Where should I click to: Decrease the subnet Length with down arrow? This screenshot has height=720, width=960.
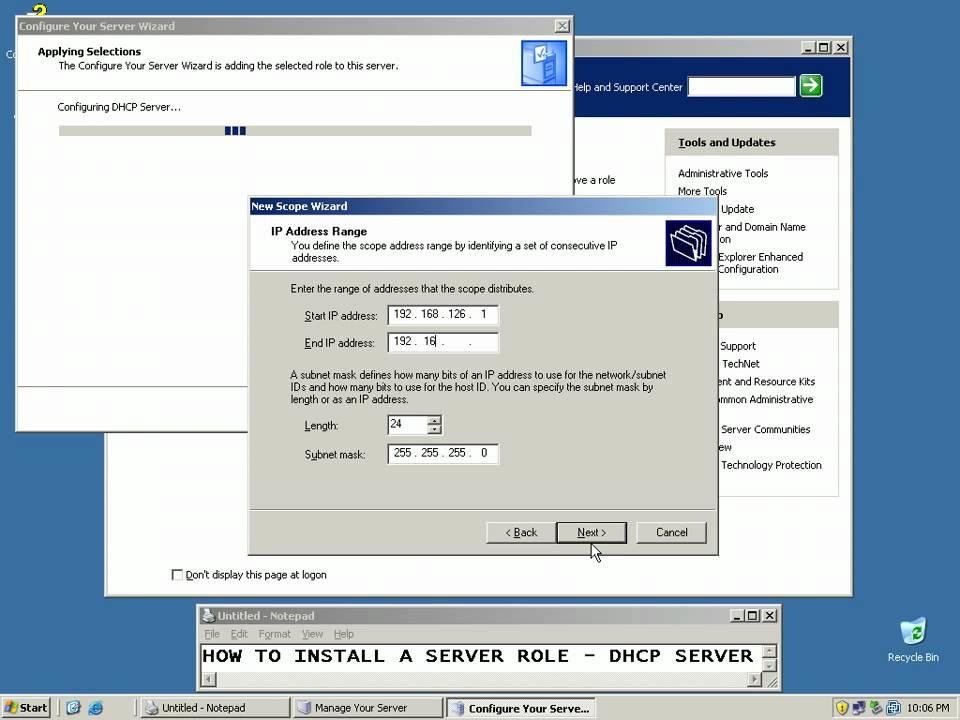(x=435, y=429)
